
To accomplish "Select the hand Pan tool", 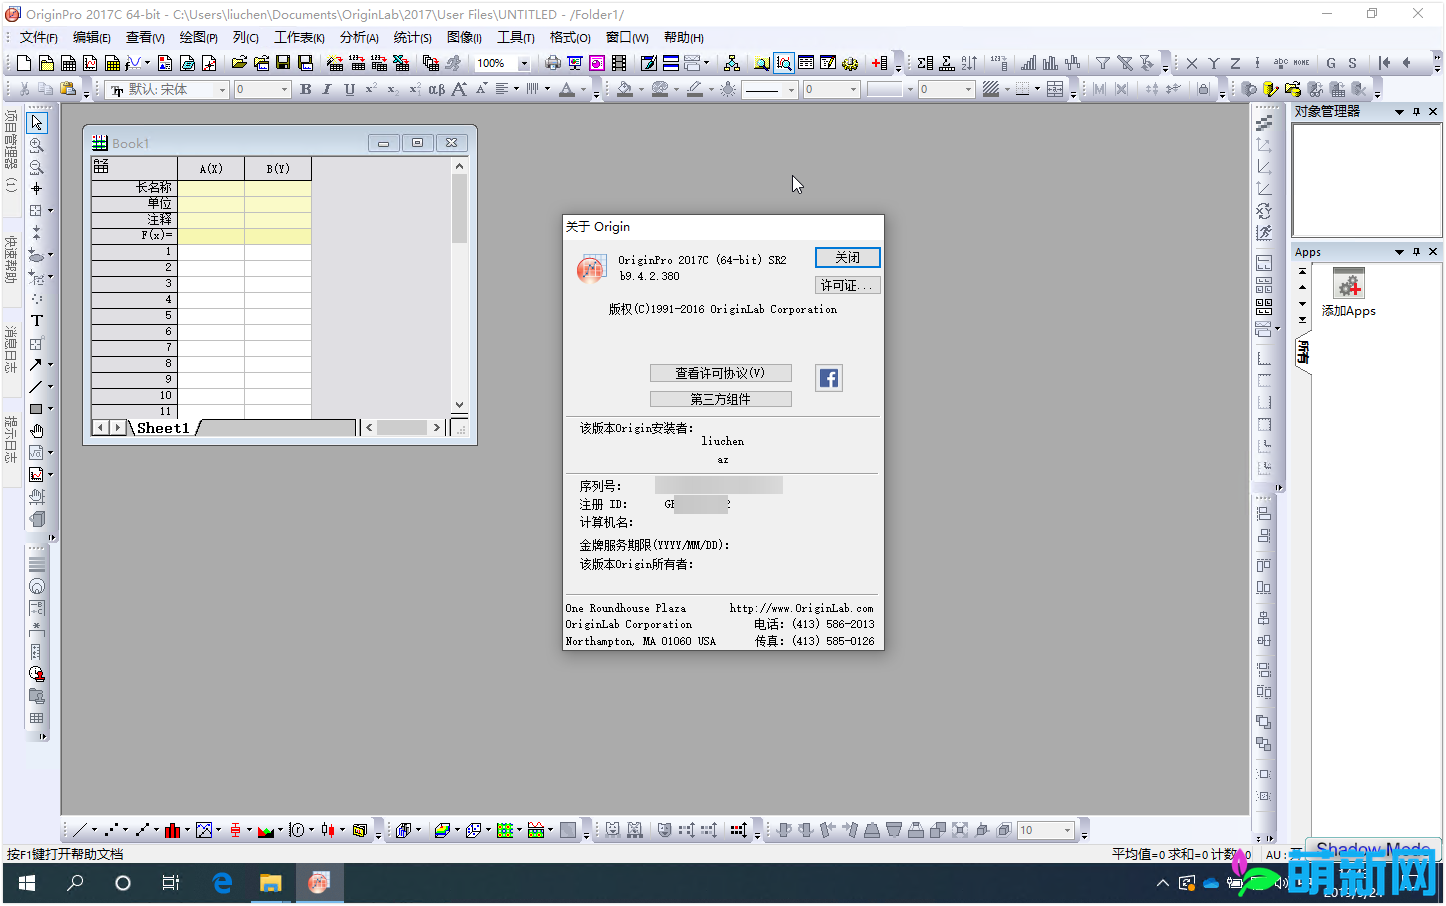I will tap(37, 431).
